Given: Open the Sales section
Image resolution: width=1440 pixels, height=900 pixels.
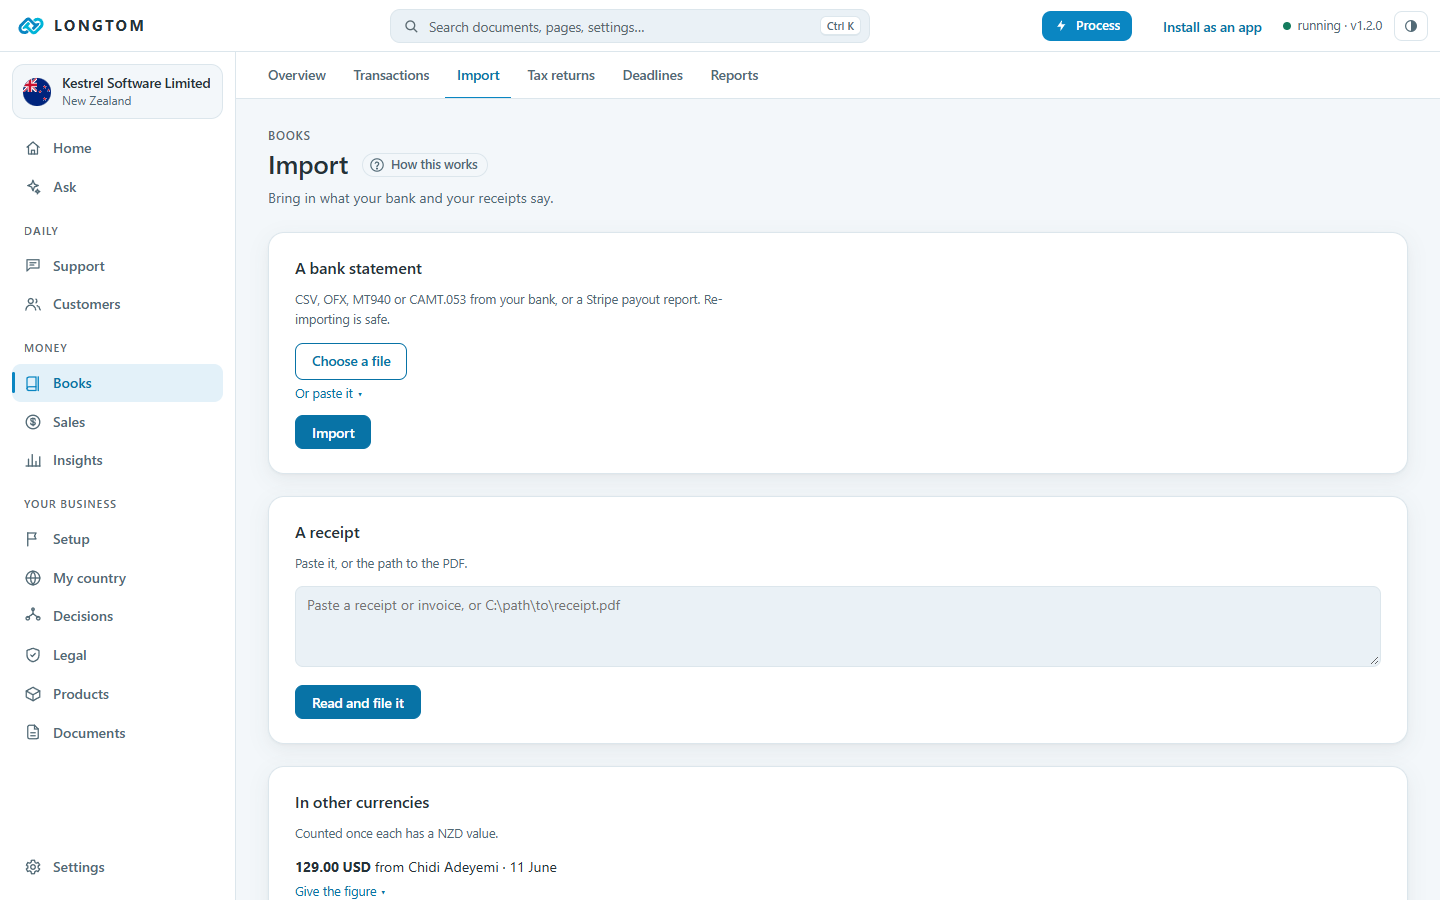Looking at the screenshot, I should 117,422.
